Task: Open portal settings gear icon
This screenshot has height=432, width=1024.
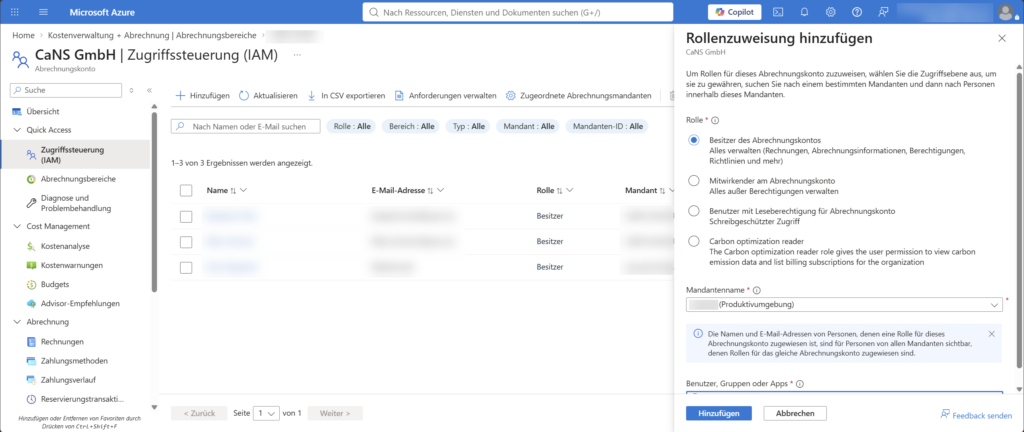Action: click(830, 12)
